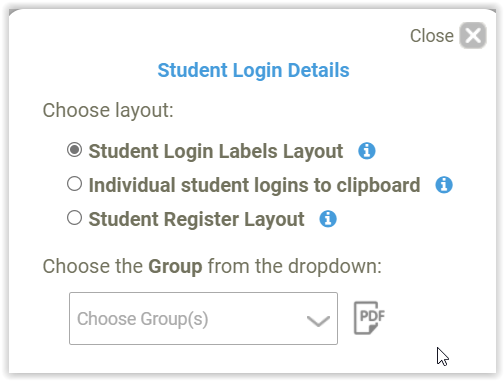The width and height of the screenshot is (504, 381).
Task: Click the "Choose Group(s)" placeholder text
Action: [143, 319]
